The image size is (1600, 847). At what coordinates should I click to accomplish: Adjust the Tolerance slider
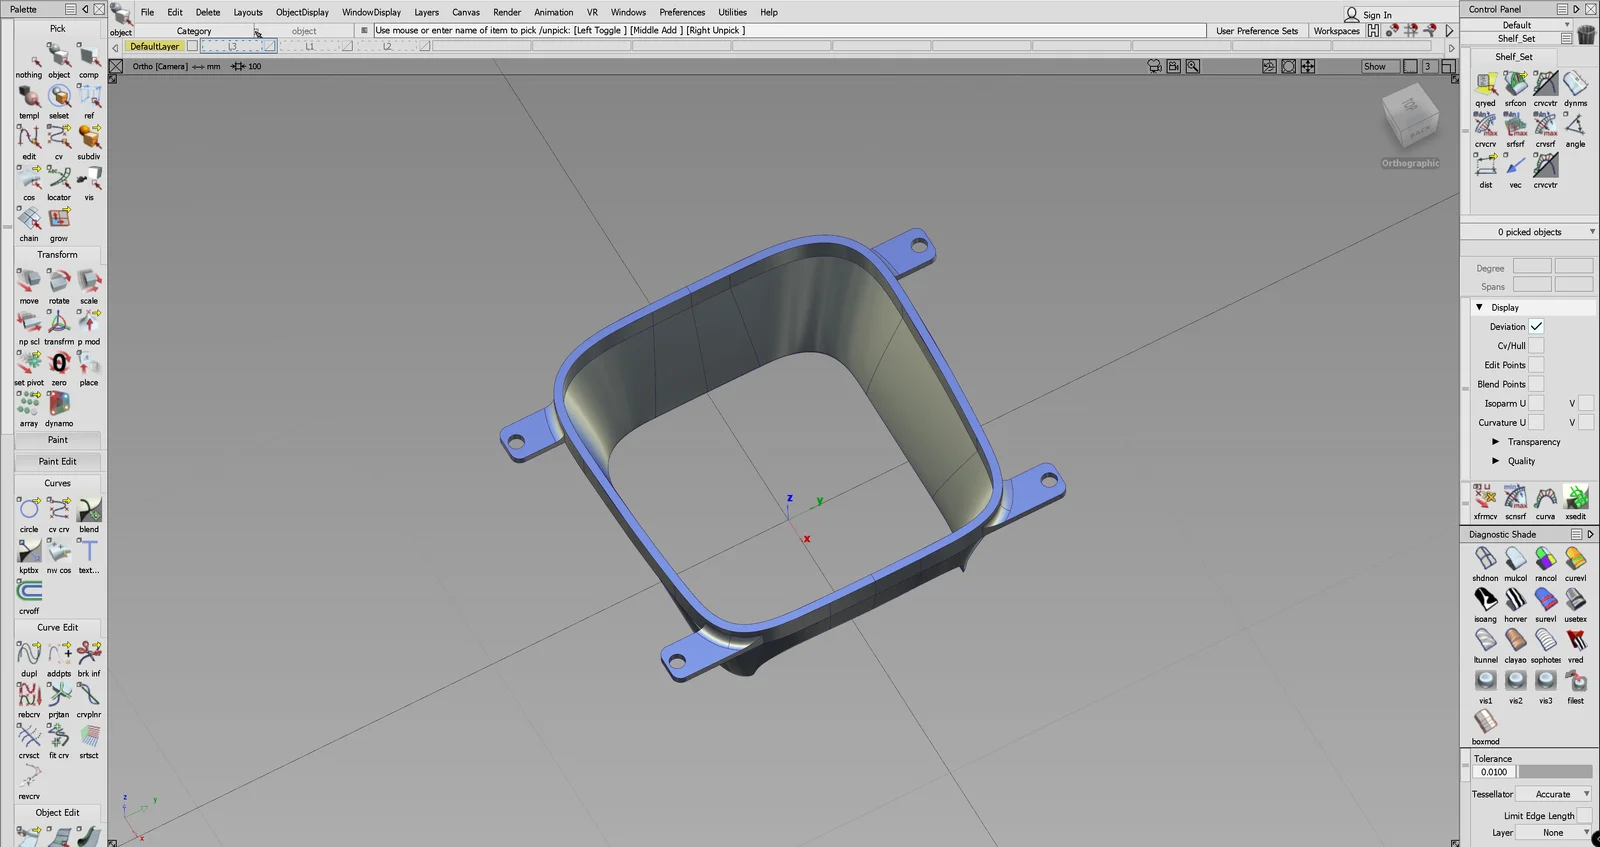[x=1556, y=772]
